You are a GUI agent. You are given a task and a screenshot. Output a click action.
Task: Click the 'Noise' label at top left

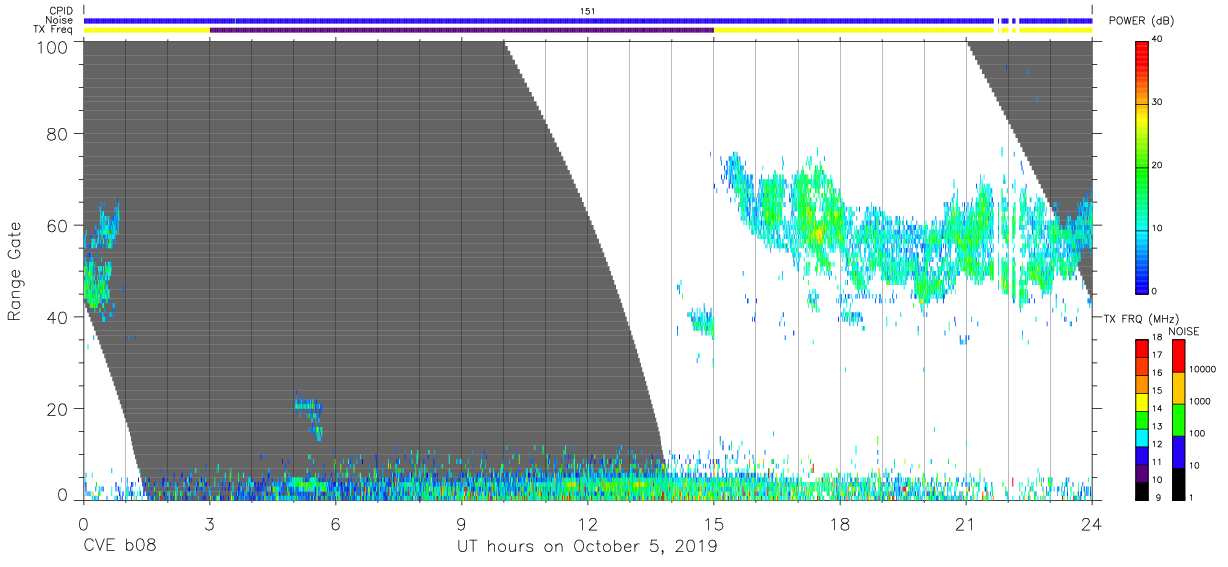coord(60,20)
